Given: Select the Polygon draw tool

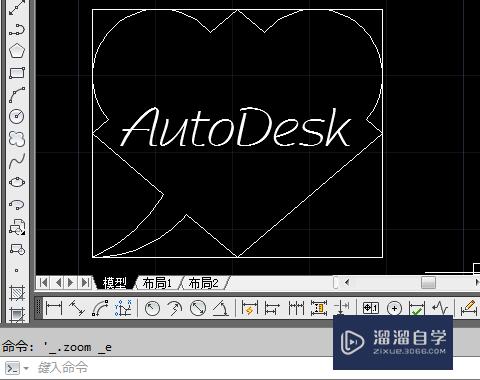Looking at the screenshot, I should tap(17, 51).
